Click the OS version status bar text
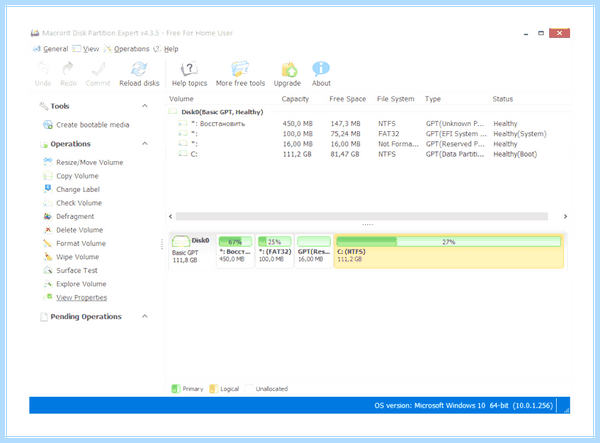Screen dimensions: 600x443 click(x=463, y=406)
